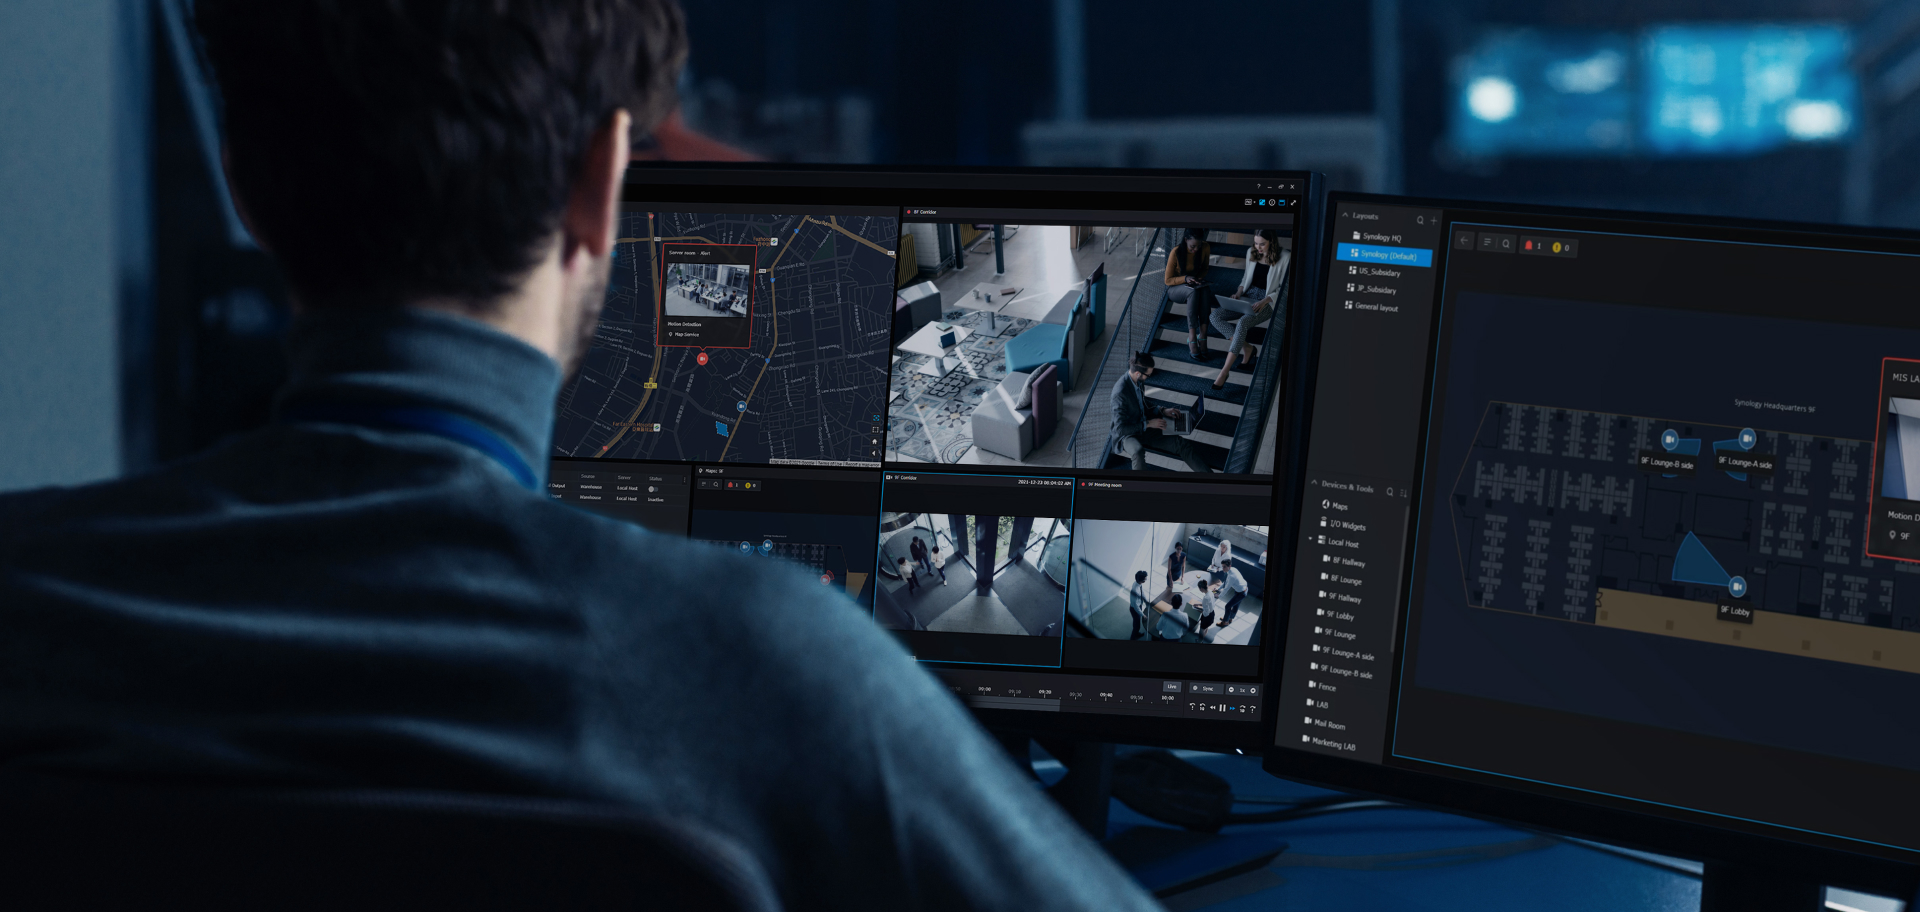The width and height of the screenshot is (1920, 912).
Task: Increase playback speed with plus icon
Action: pos(1253,690)
